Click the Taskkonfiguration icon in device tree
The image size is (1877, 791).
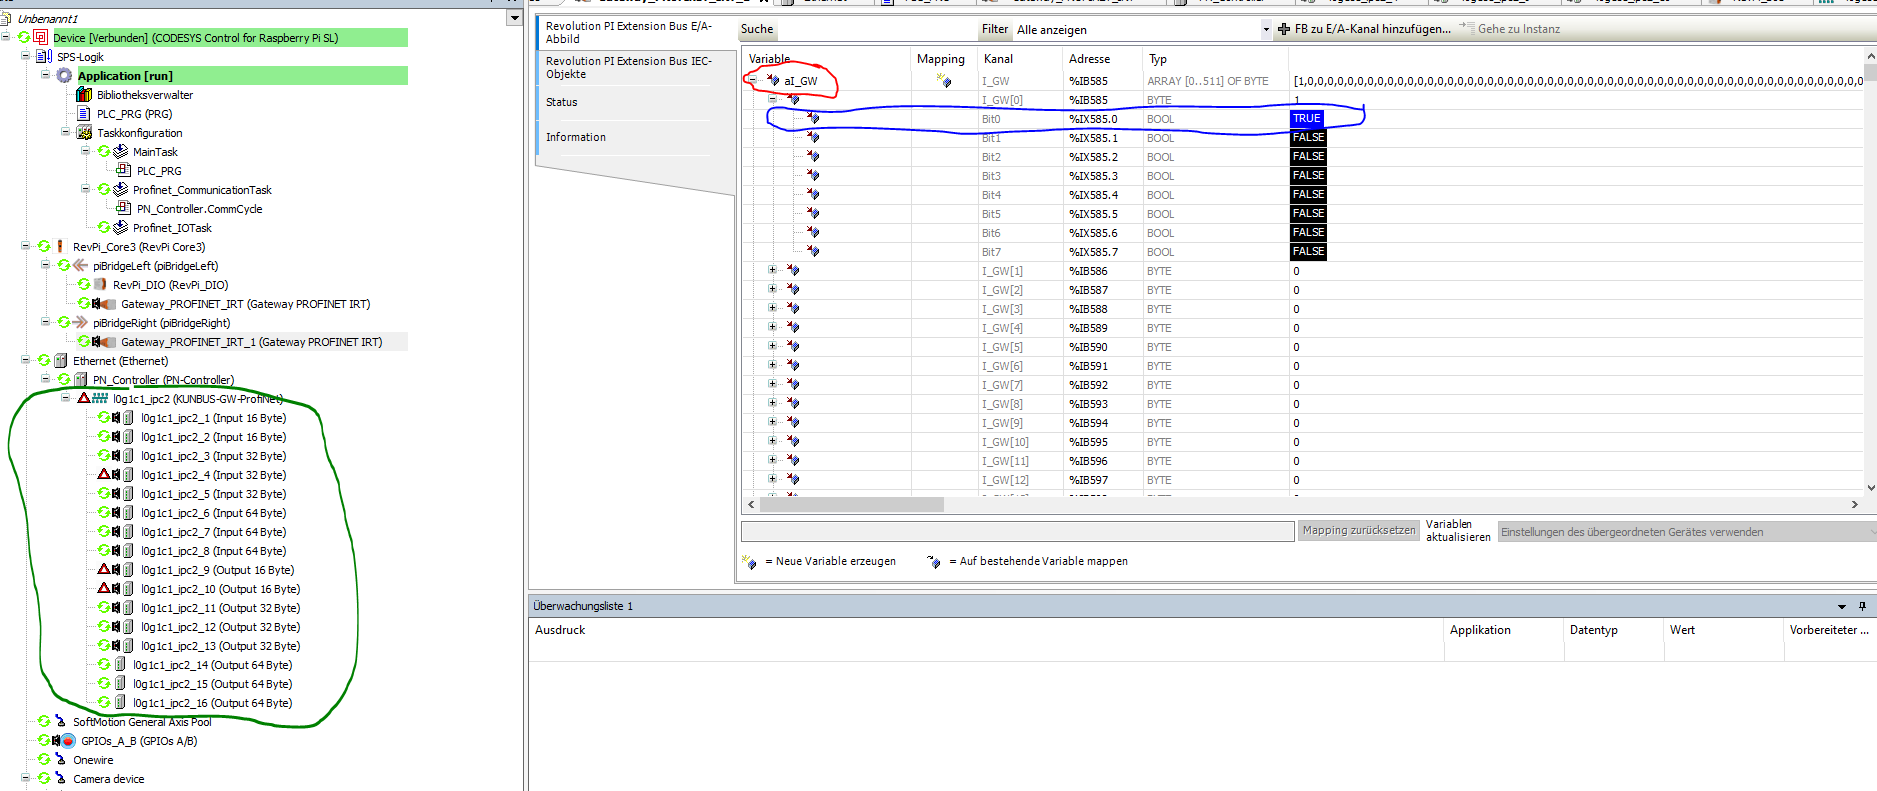pyautogui.click(x=84, y=133)
